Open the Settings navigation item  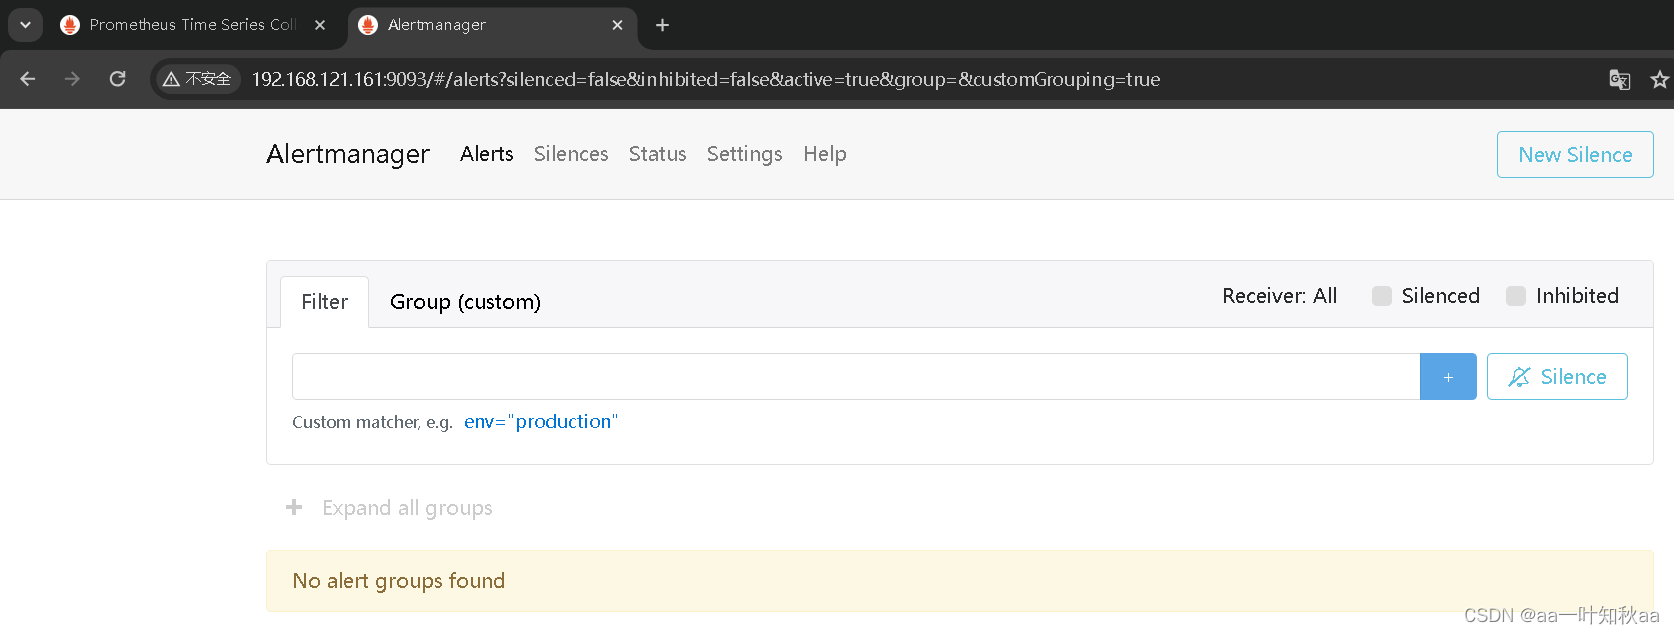coord(744,154)
